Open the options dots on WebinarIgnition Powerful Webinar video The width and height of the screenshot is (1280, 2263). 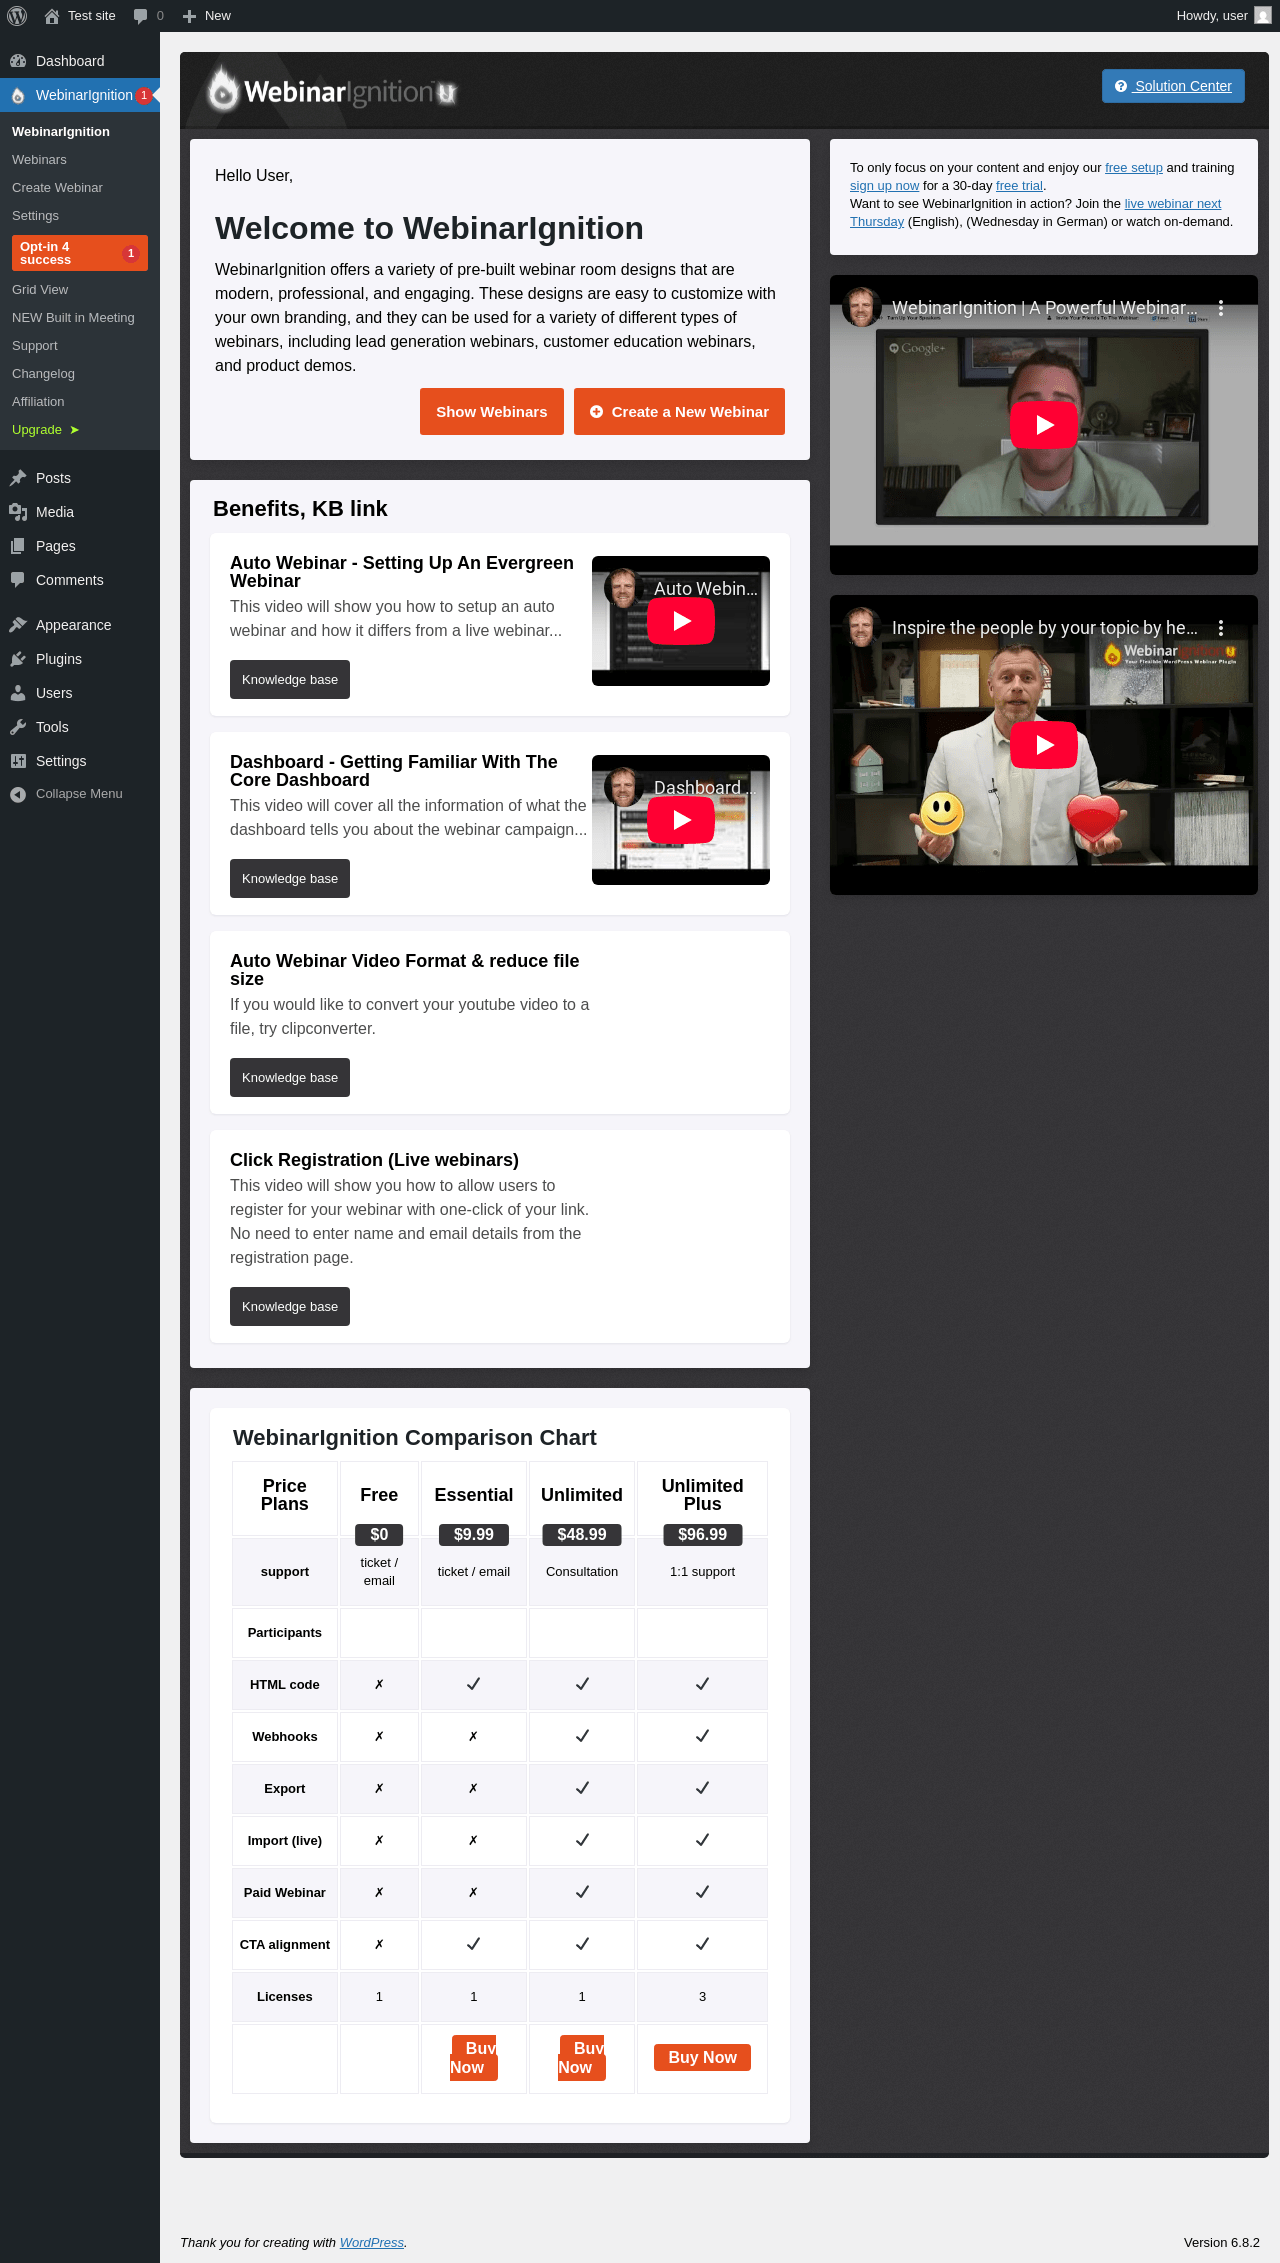[1221, 308]
